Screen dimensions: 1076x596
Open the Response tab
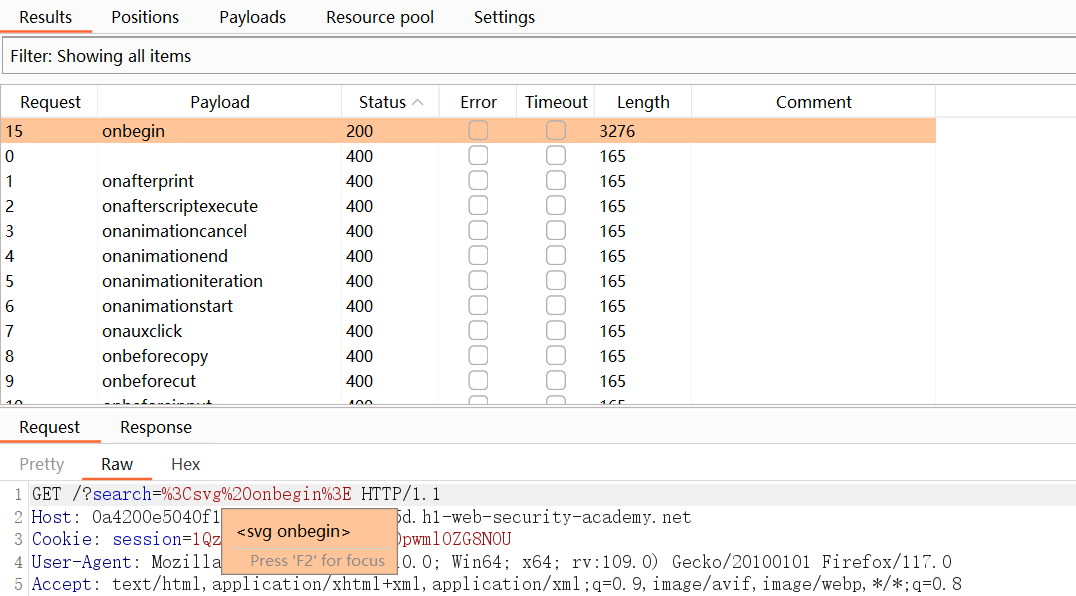155,427
